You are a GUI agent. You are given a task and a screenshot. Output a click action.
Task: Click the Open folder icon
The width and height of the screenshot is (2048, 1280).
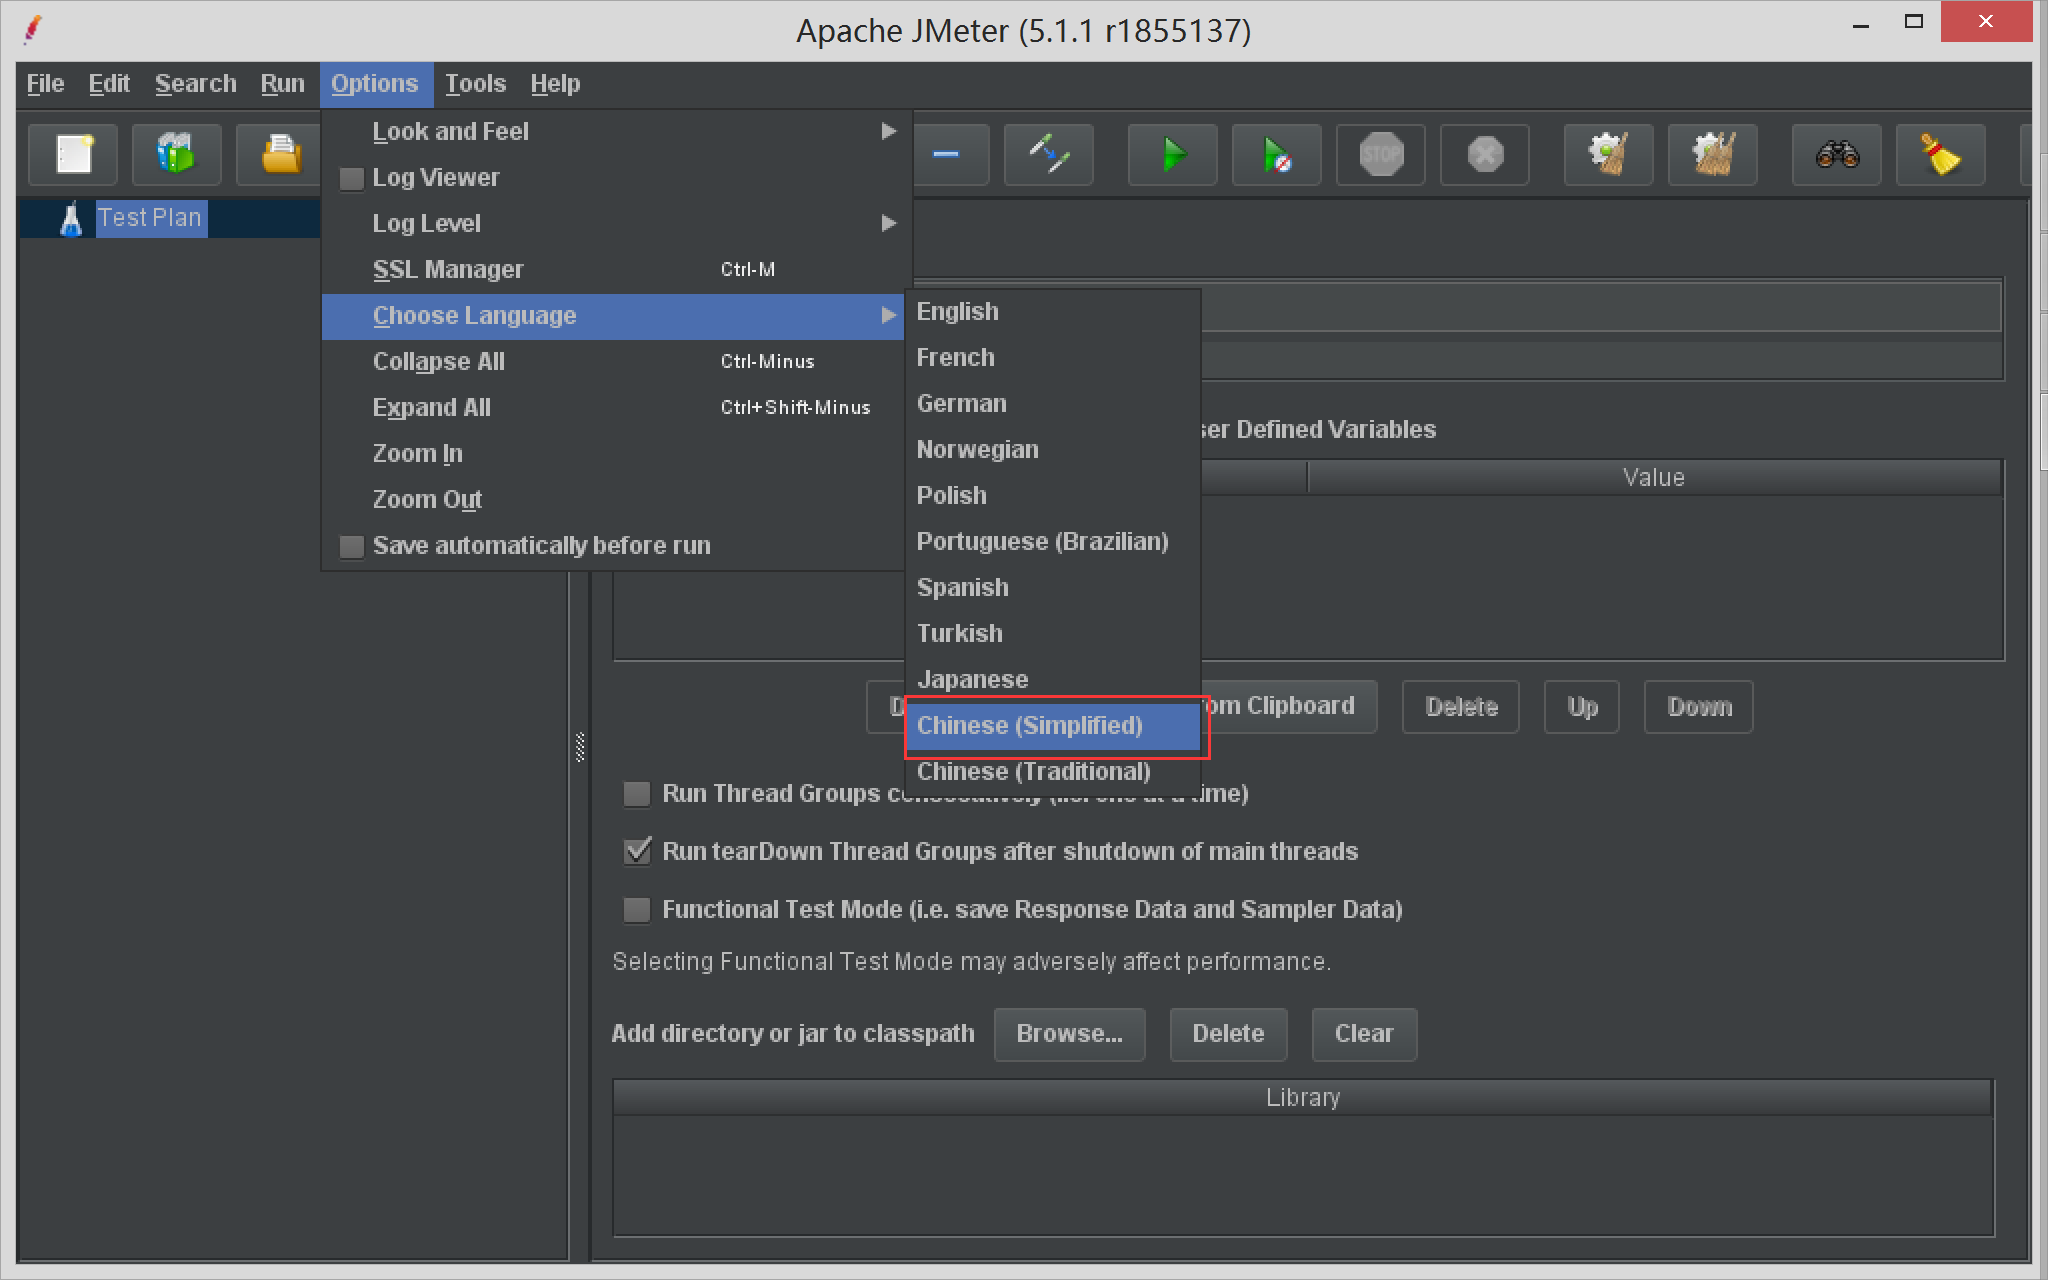pos(279,155)
